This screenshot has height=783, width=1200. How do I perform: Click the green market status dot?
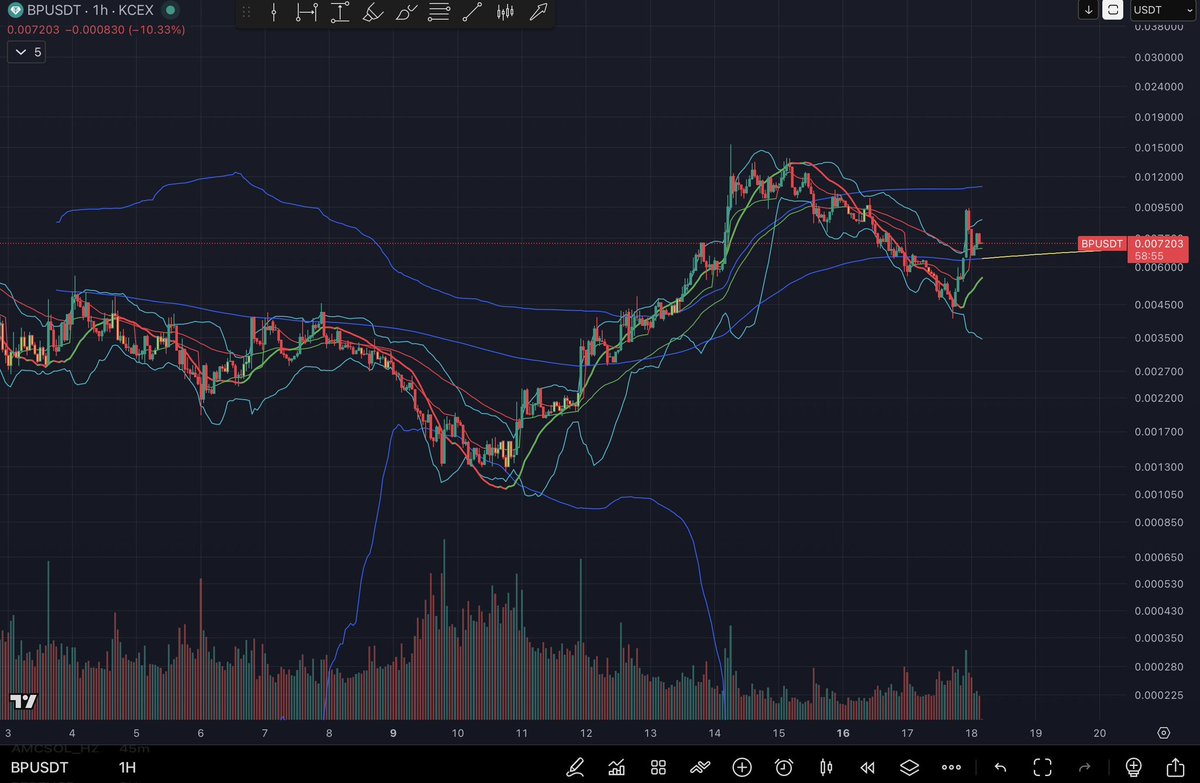coord(171,11)
